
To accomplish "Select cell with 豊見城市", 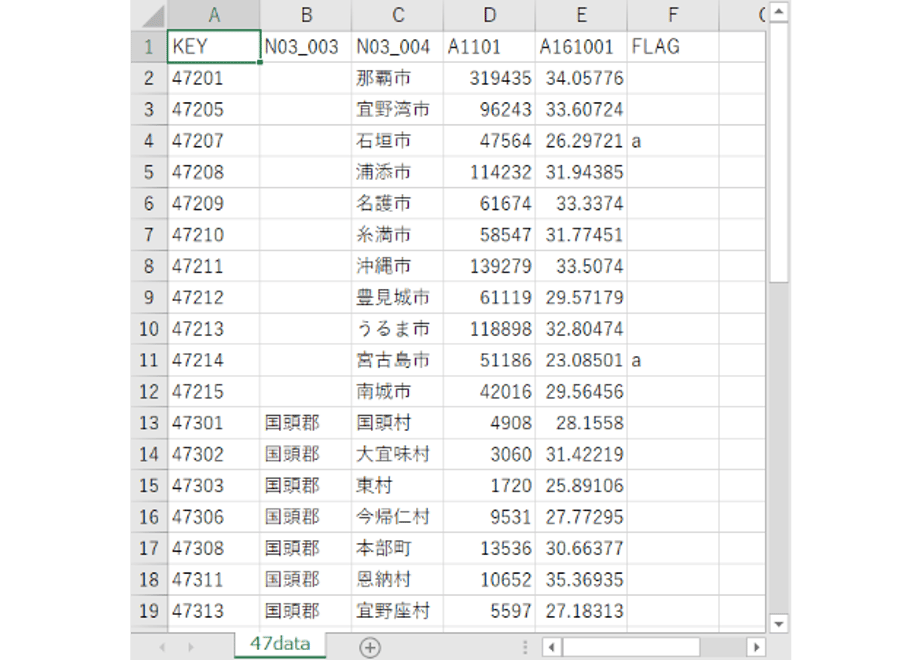I will [398, 298].
